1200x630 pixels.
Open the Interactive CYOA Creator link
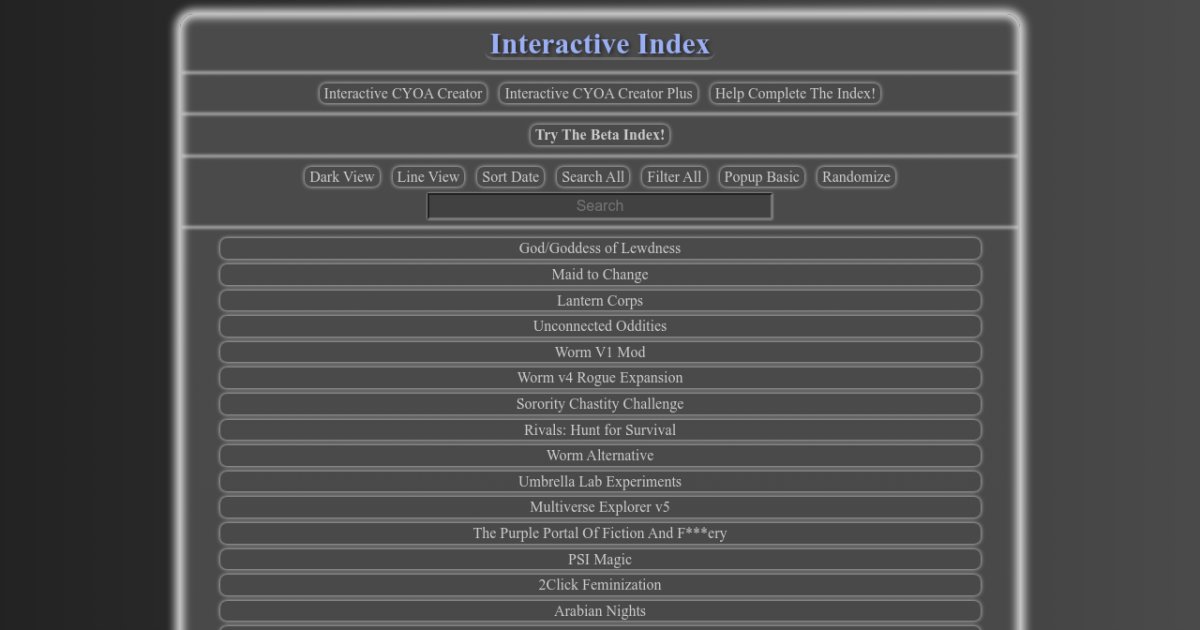[403, 94]
